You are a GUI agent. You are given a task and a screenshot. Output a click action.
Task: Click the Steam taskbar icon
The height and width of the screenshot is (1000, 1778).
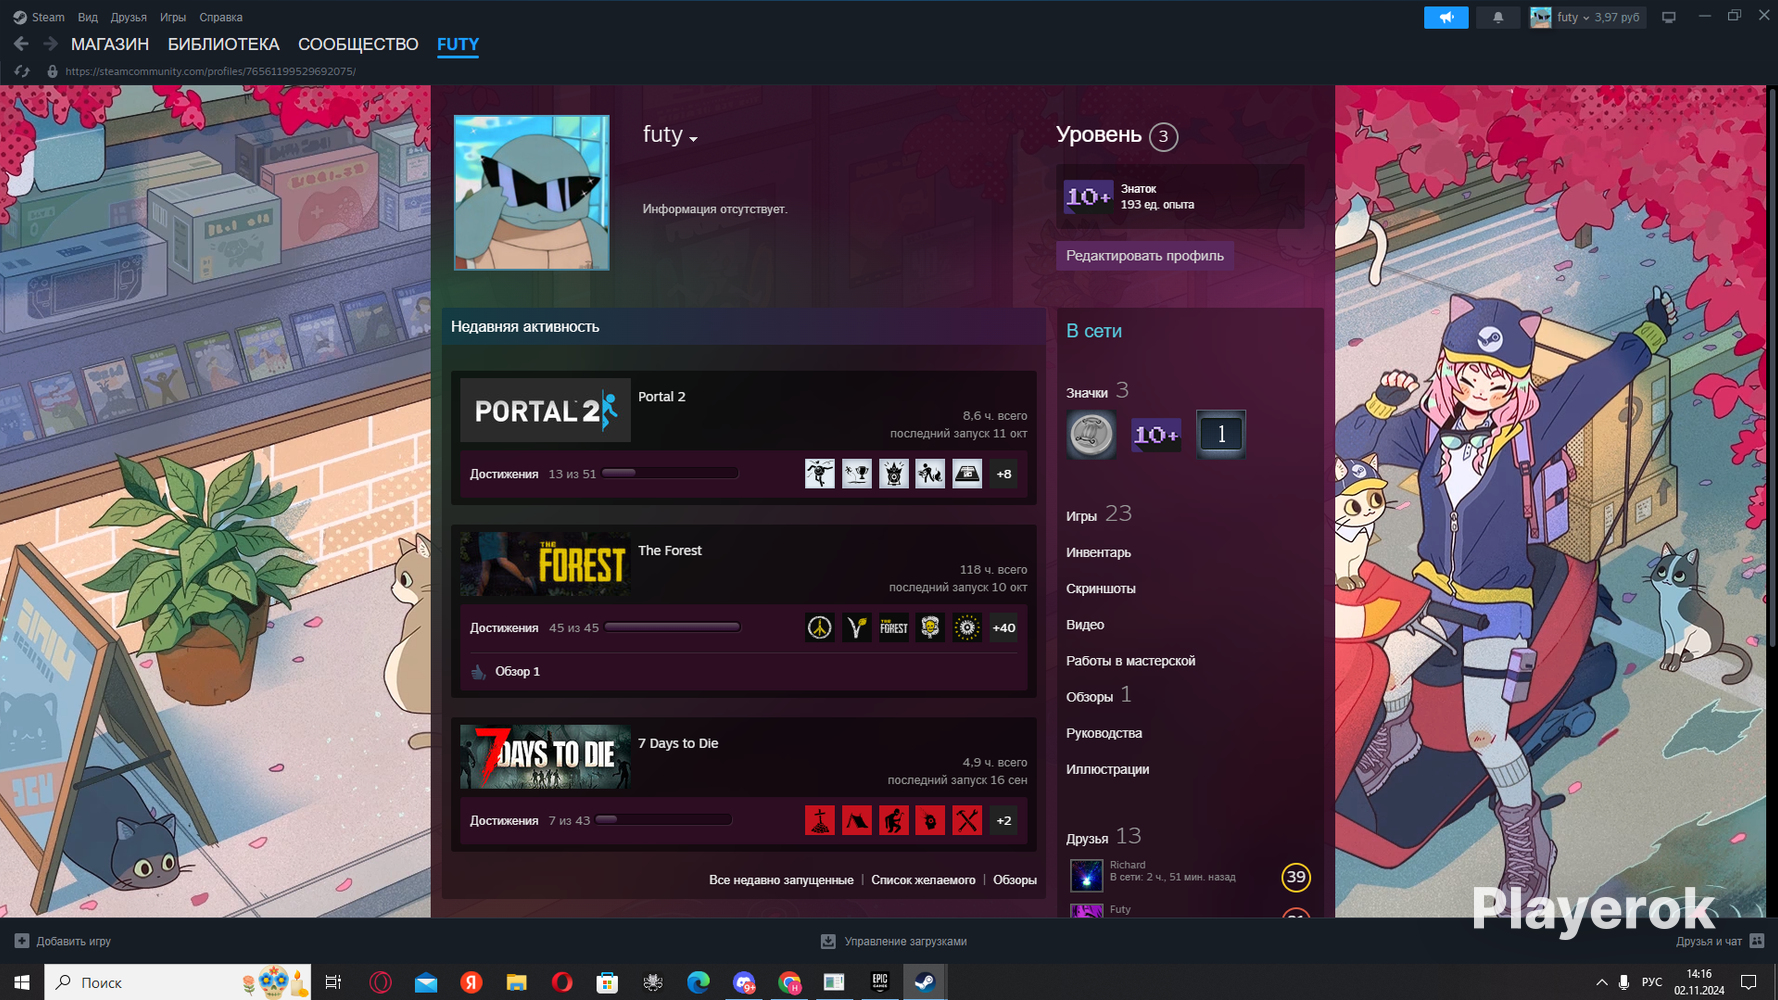pyautogui.click(x=925, y=982)
